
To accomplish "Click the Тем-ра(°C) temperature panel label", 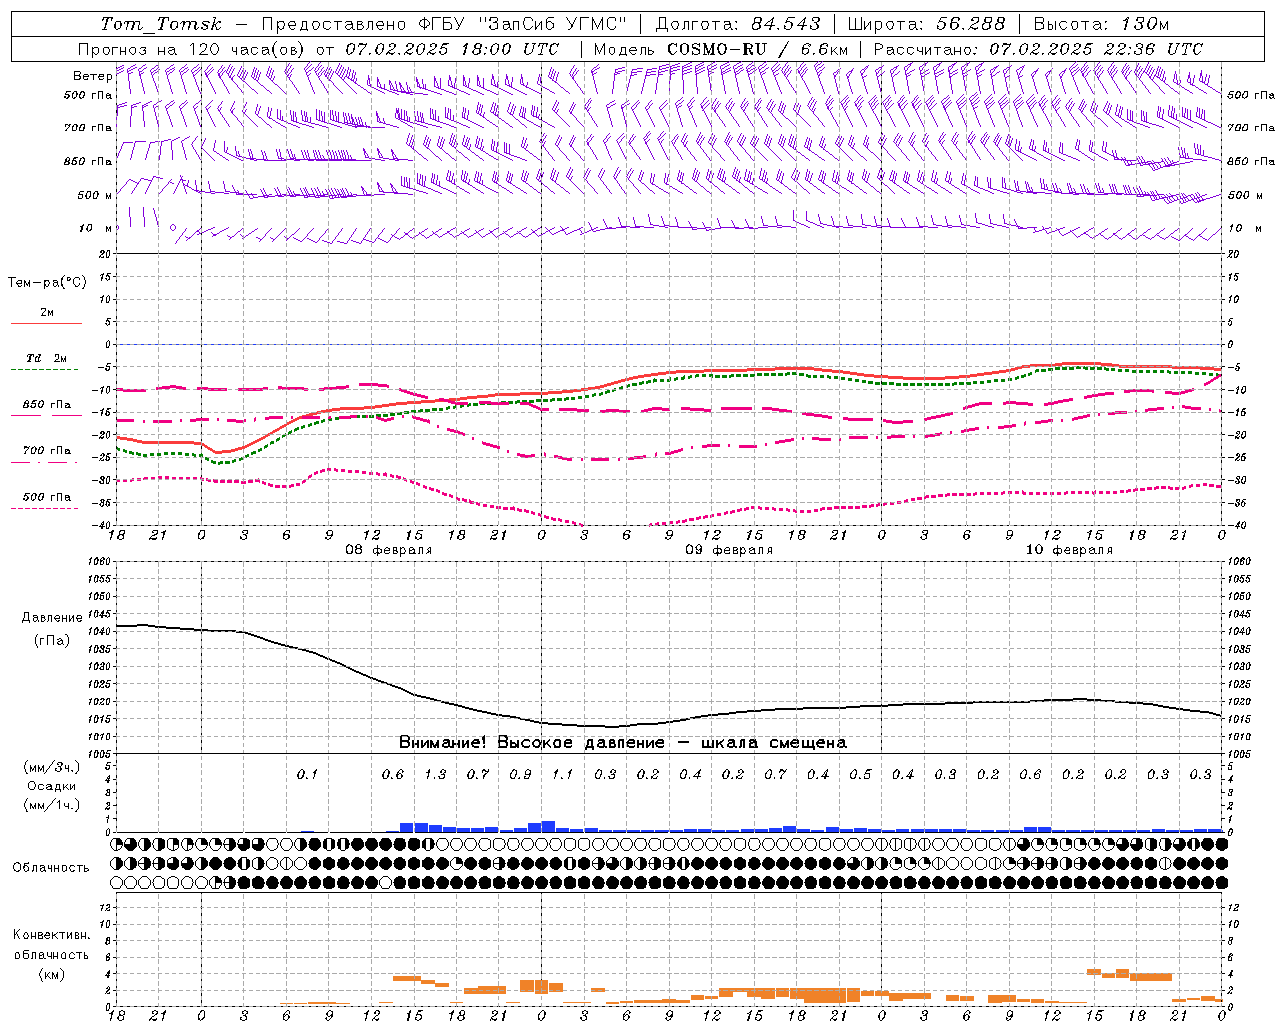I will tap(47, 283).
